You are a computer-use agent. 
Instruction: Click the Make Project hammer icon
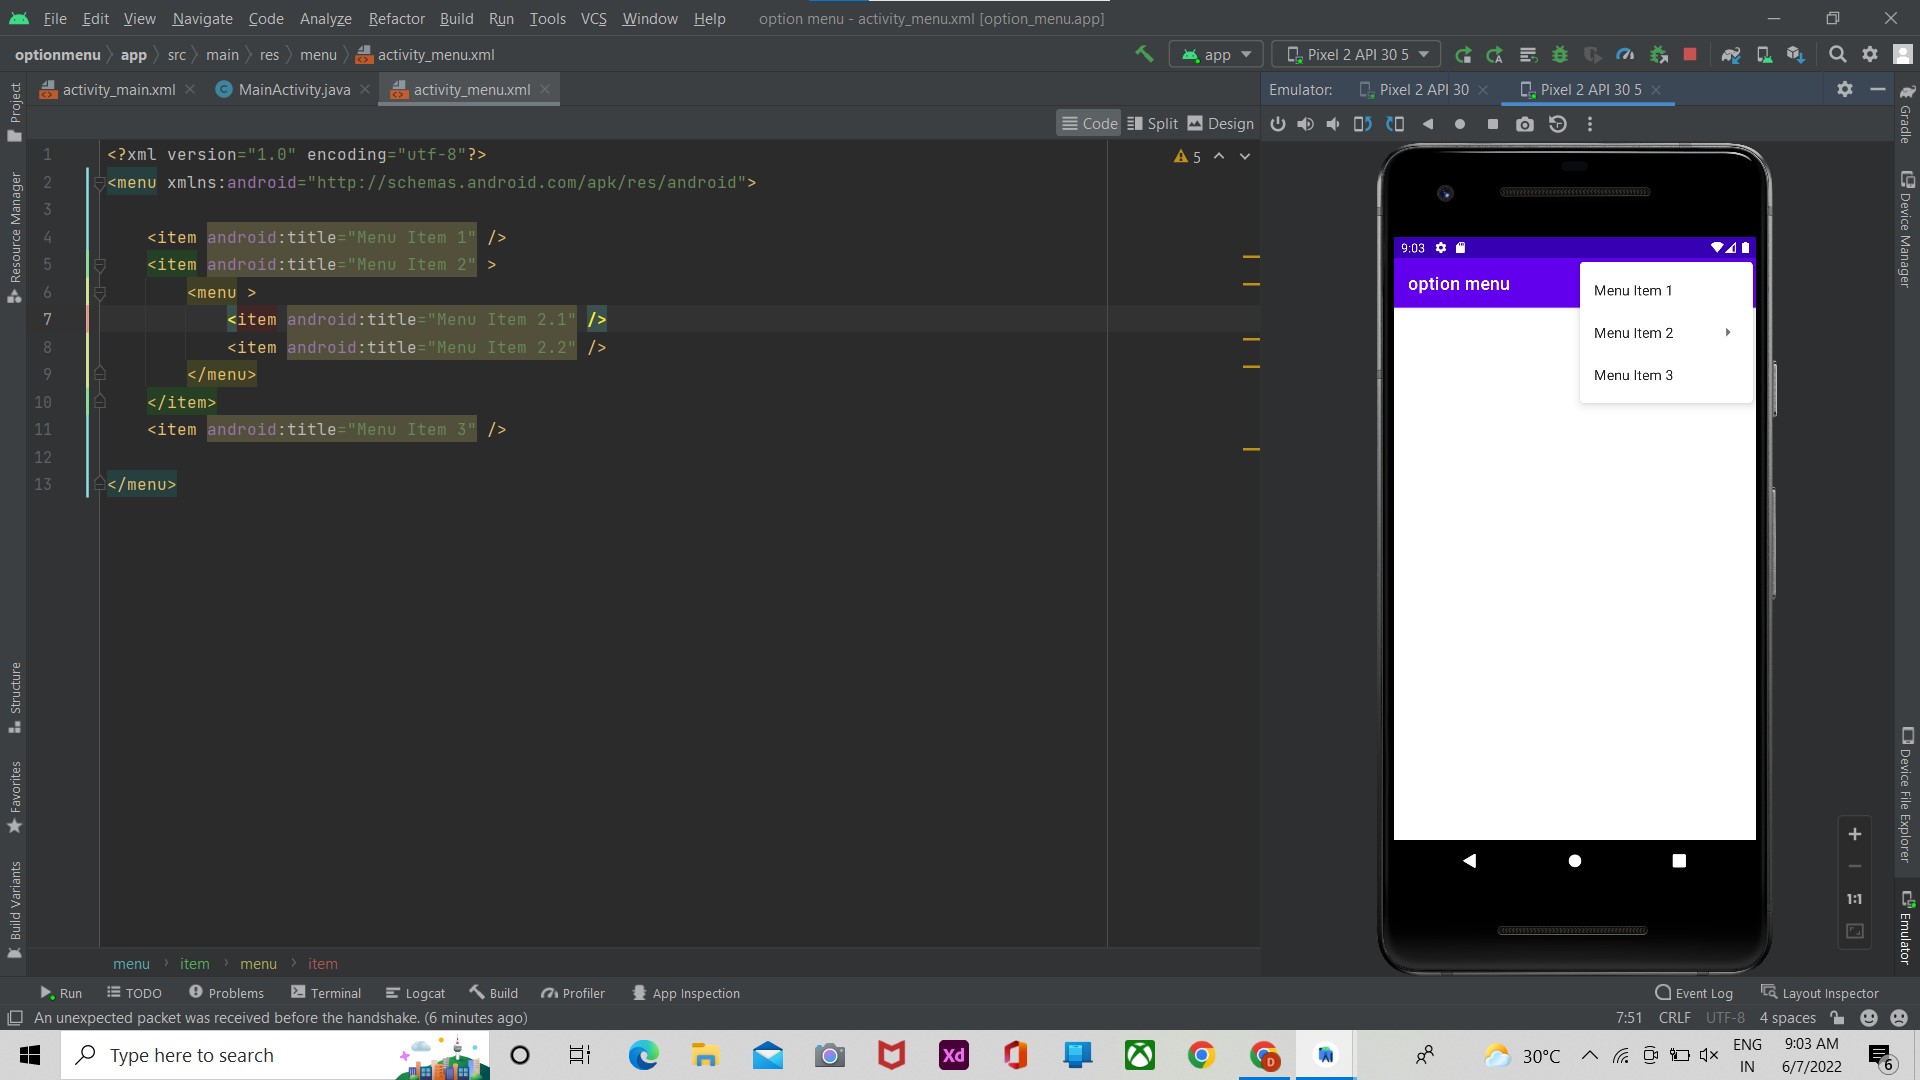coord(1144,54)
